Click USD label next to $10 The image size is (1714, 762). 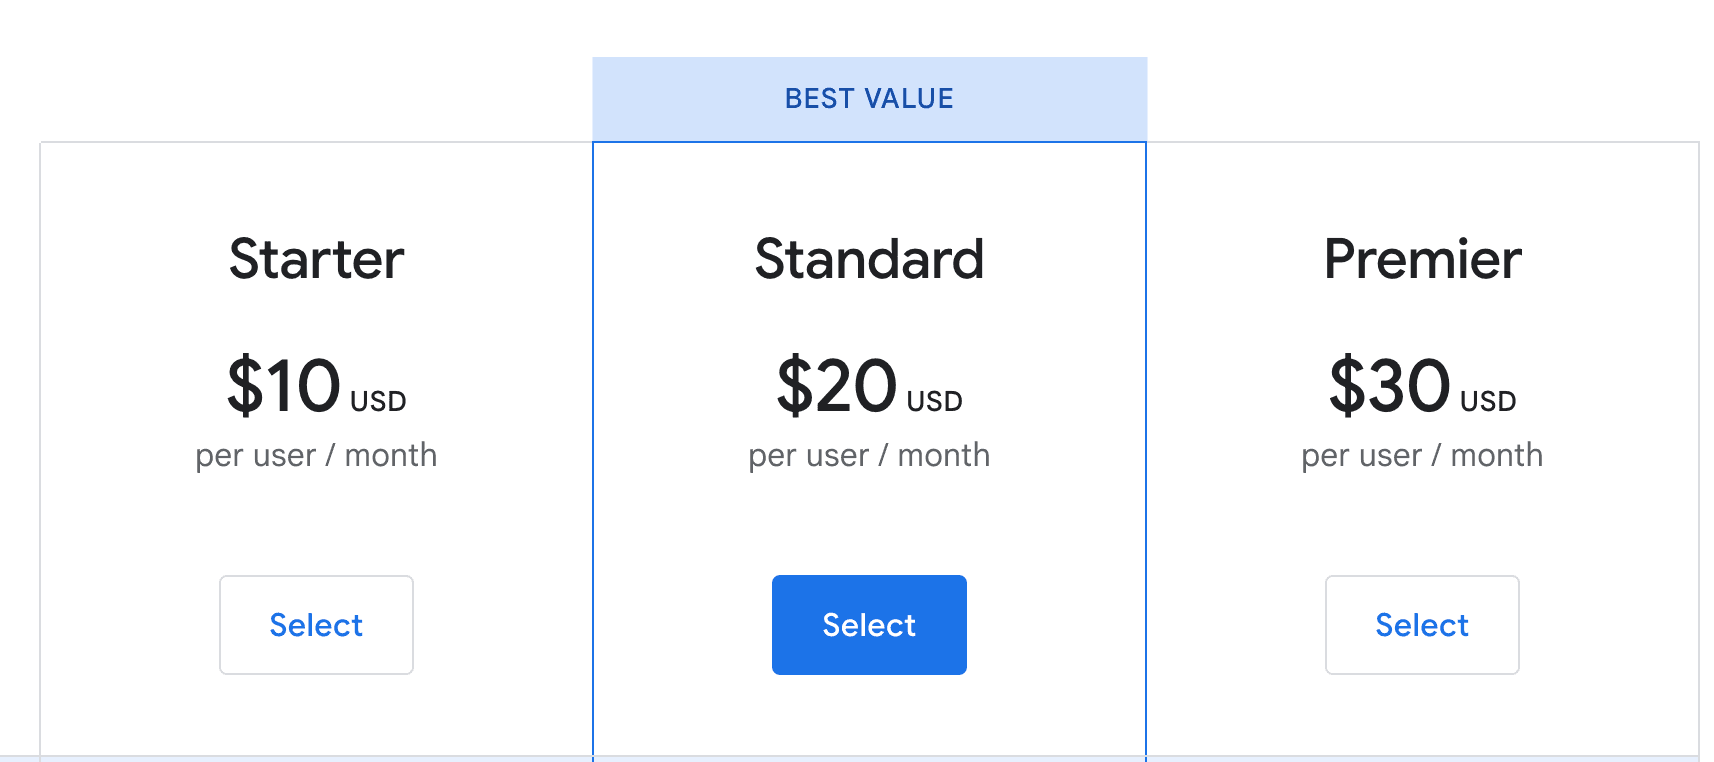pos(378,402)
